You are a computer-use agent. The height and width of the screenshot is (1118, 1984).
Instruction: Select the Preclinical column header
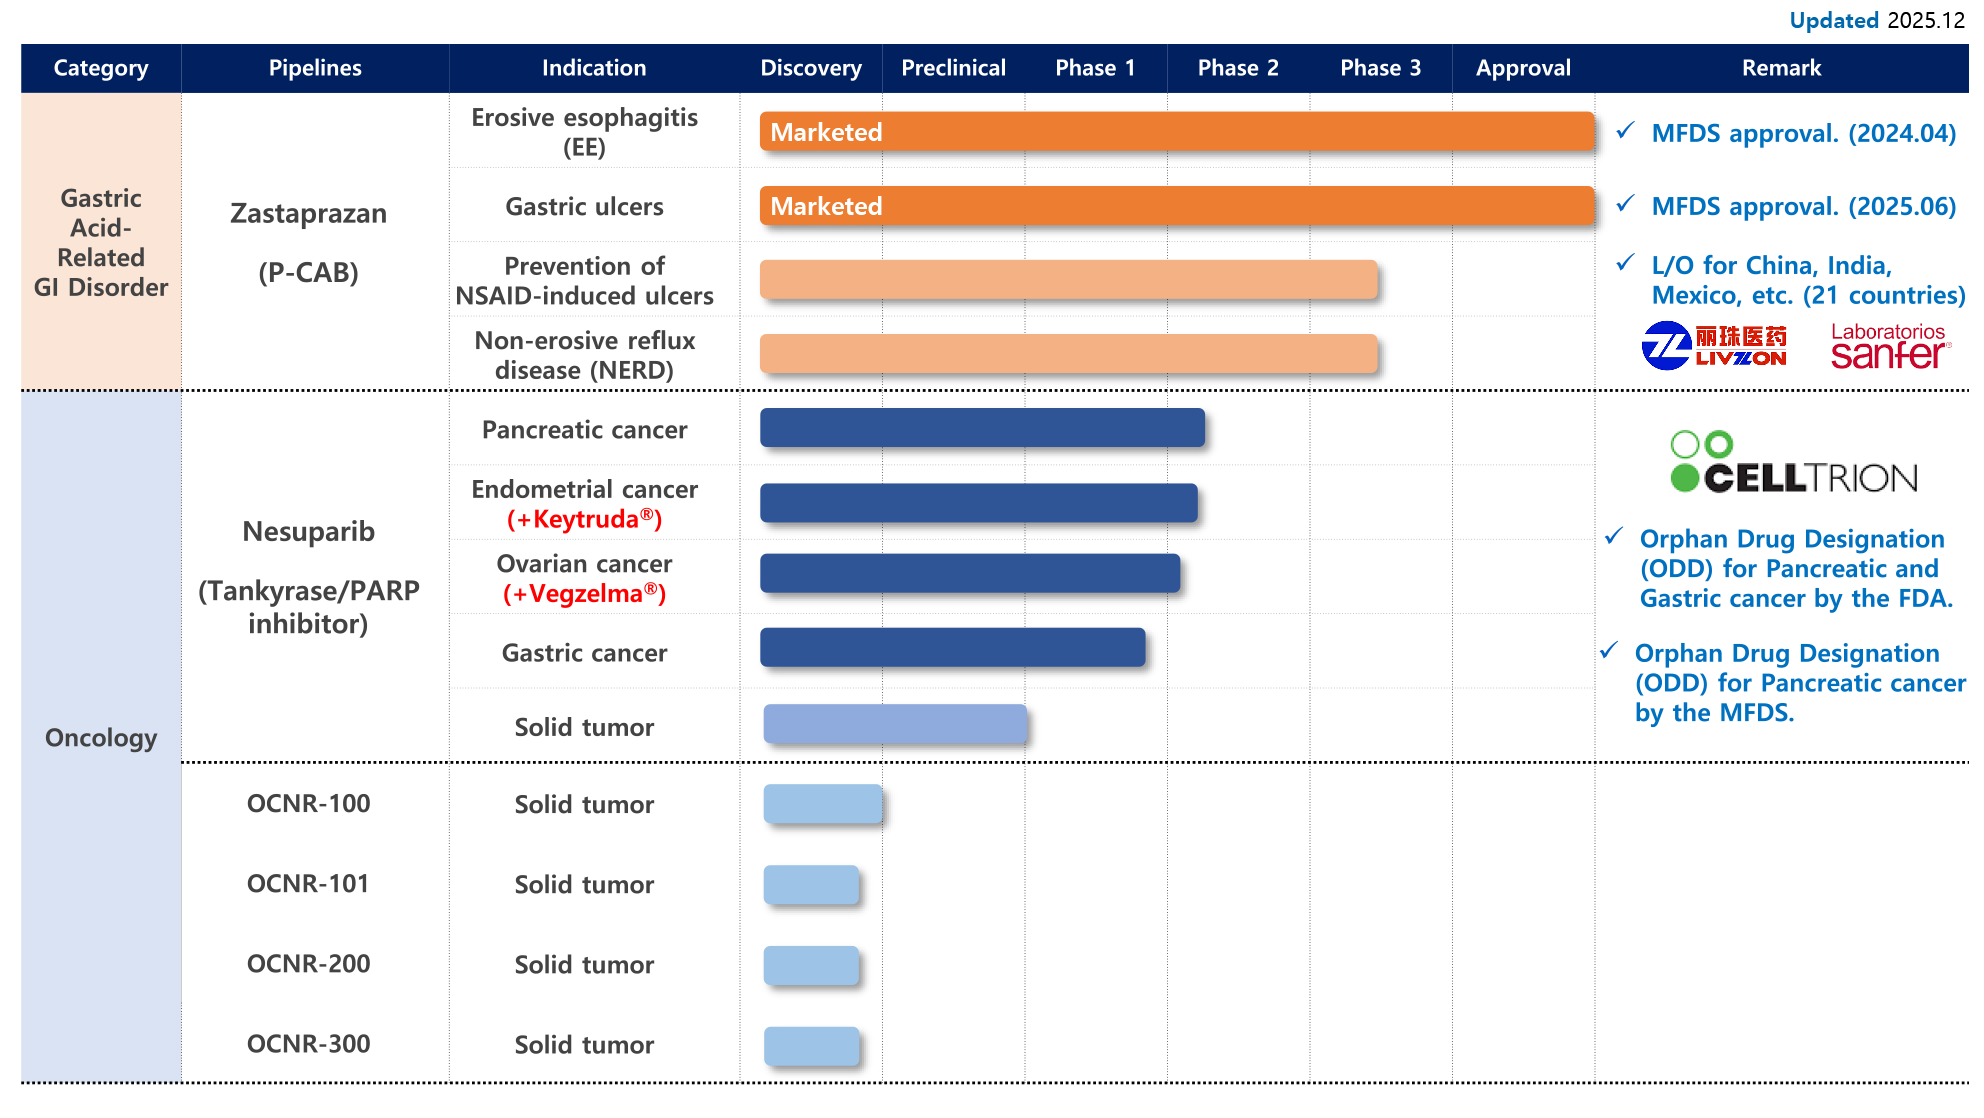[x=953, y=68]
